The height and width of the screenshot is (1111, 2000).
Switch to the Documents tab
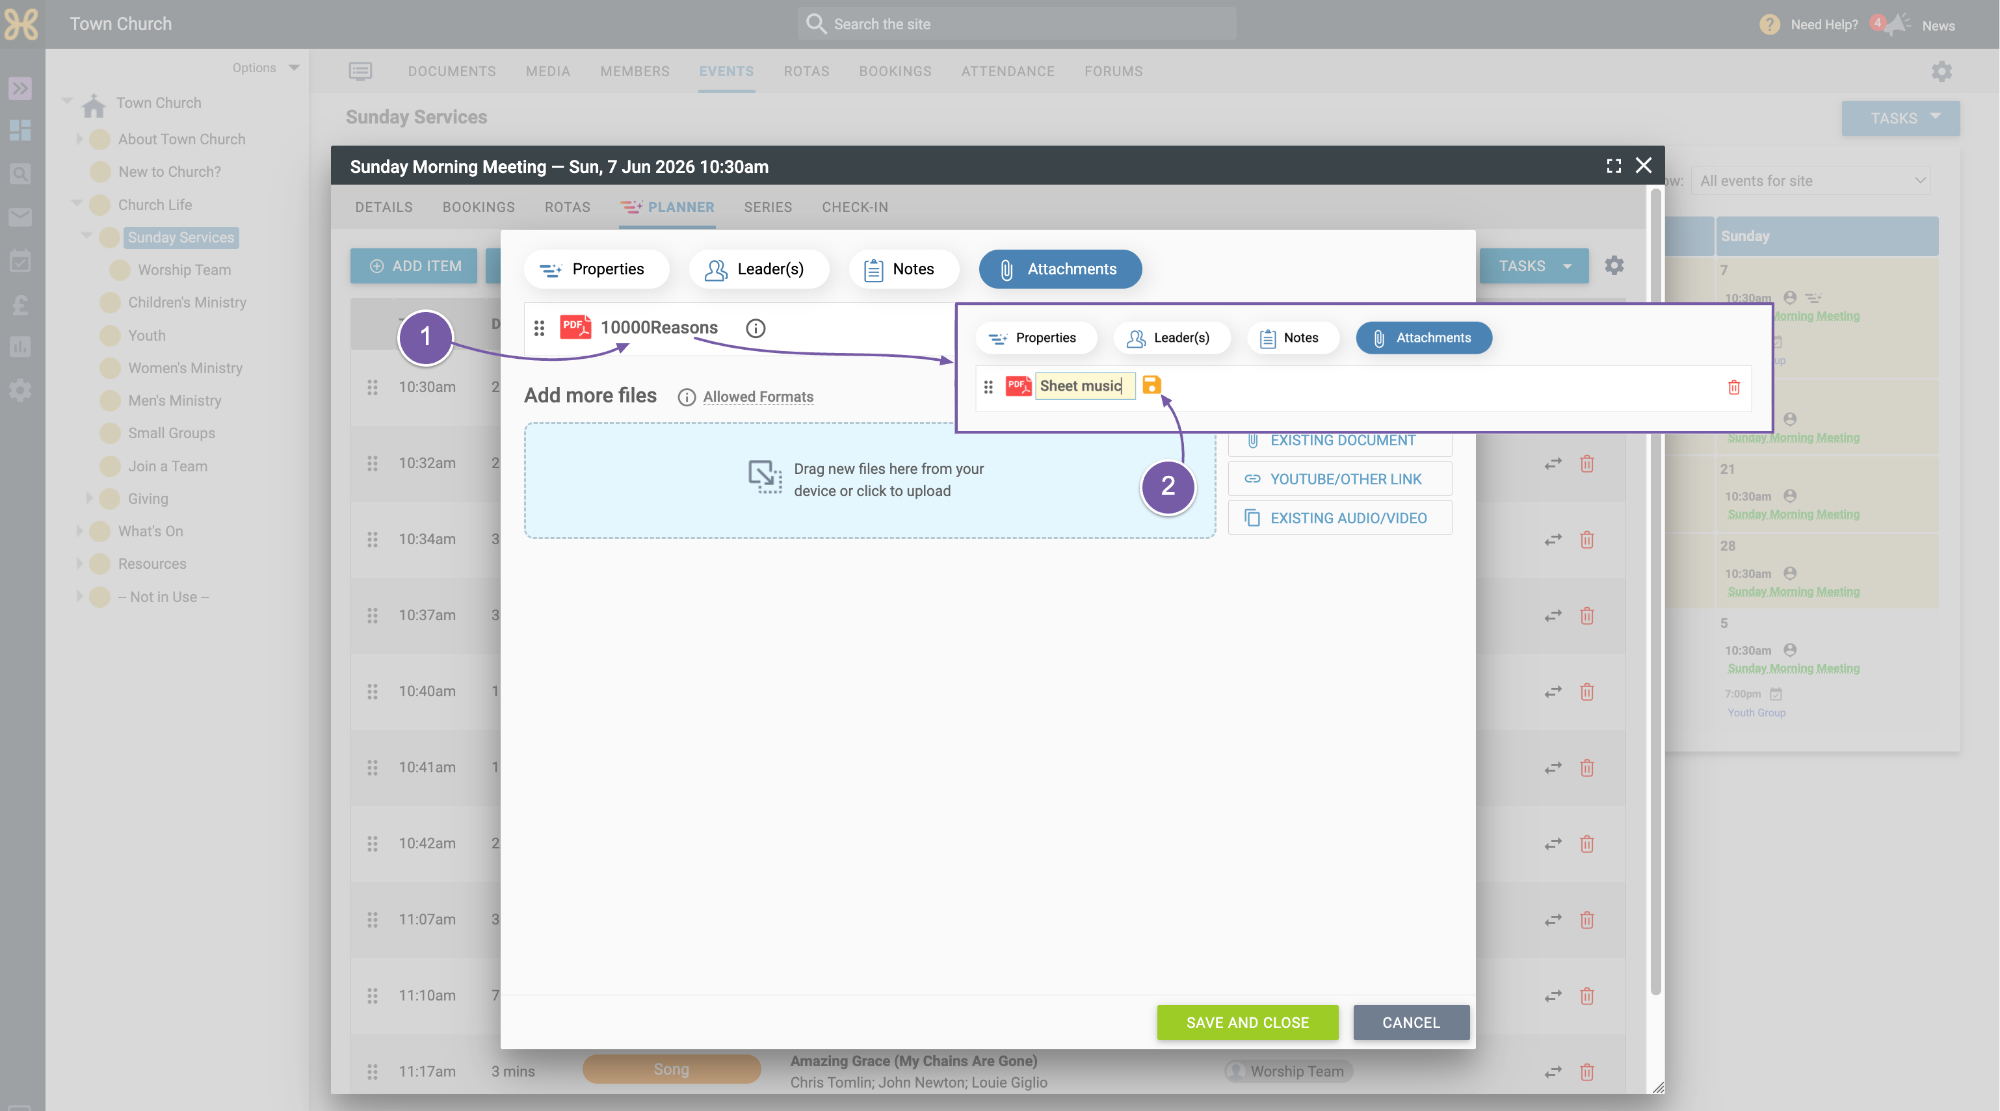pyautogui.click(x=452, y=71)
